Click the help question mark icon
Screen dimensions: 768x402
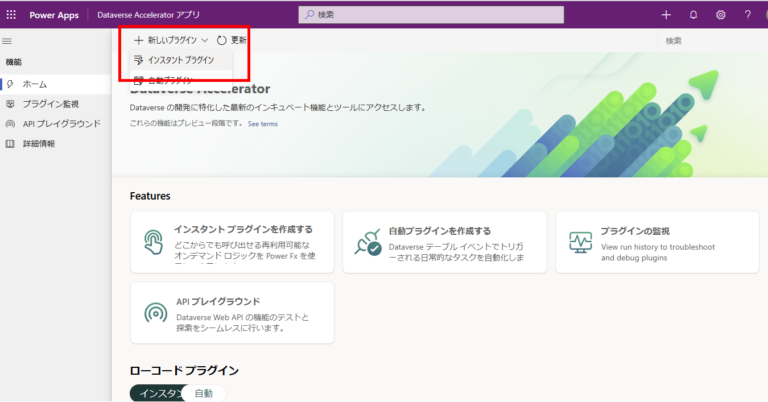(x=748, y=15)
